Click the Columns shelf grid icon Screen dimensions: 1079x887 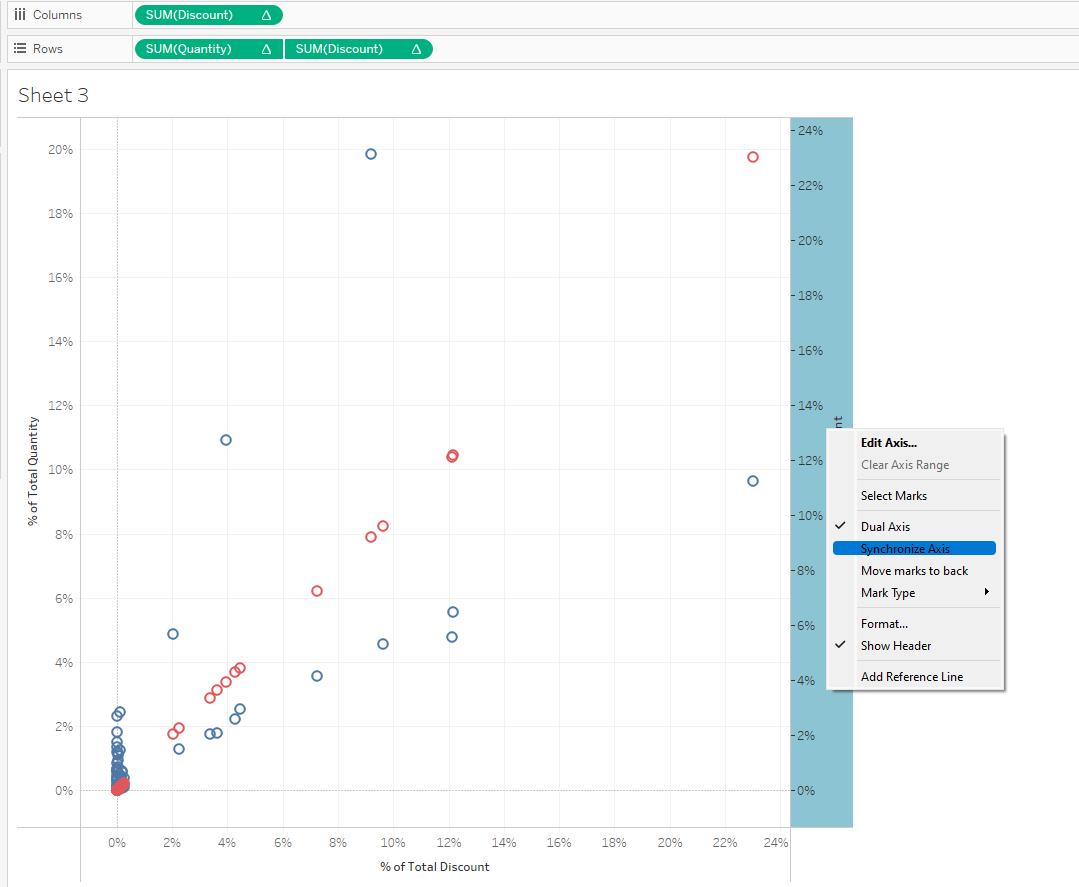point(21,14)
